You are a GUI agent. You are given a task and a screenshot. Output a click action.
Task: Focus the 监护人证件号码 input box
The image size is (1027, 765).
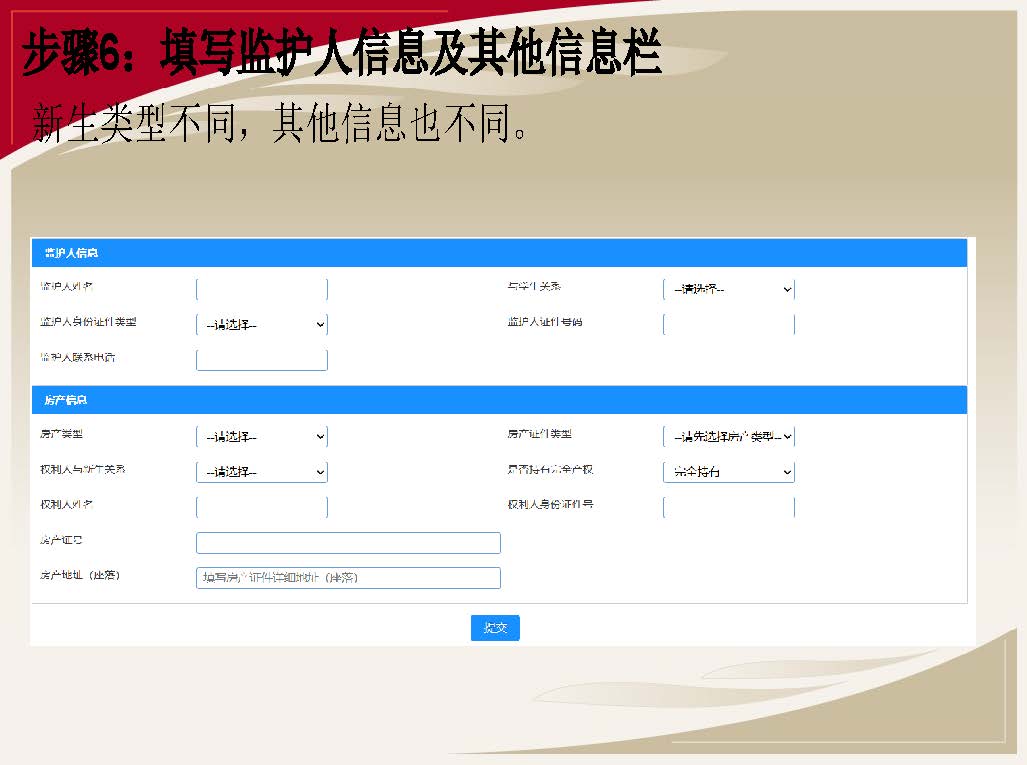pyautogui.click(x=728, y=324)
